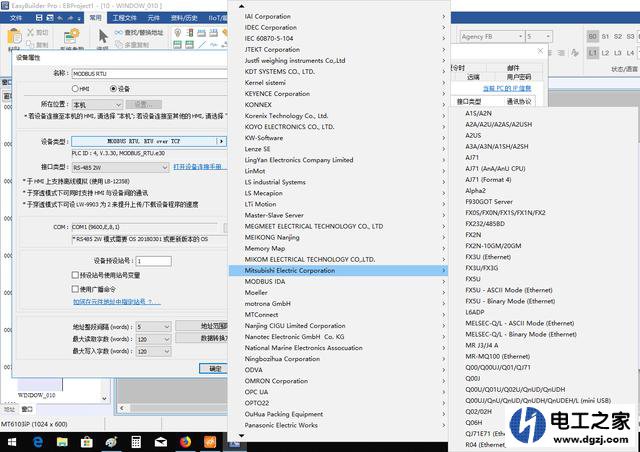The height and width of the screenshot is (452, 640).
Task: Open File Explorer from taskbar
Action: (62, 442)
